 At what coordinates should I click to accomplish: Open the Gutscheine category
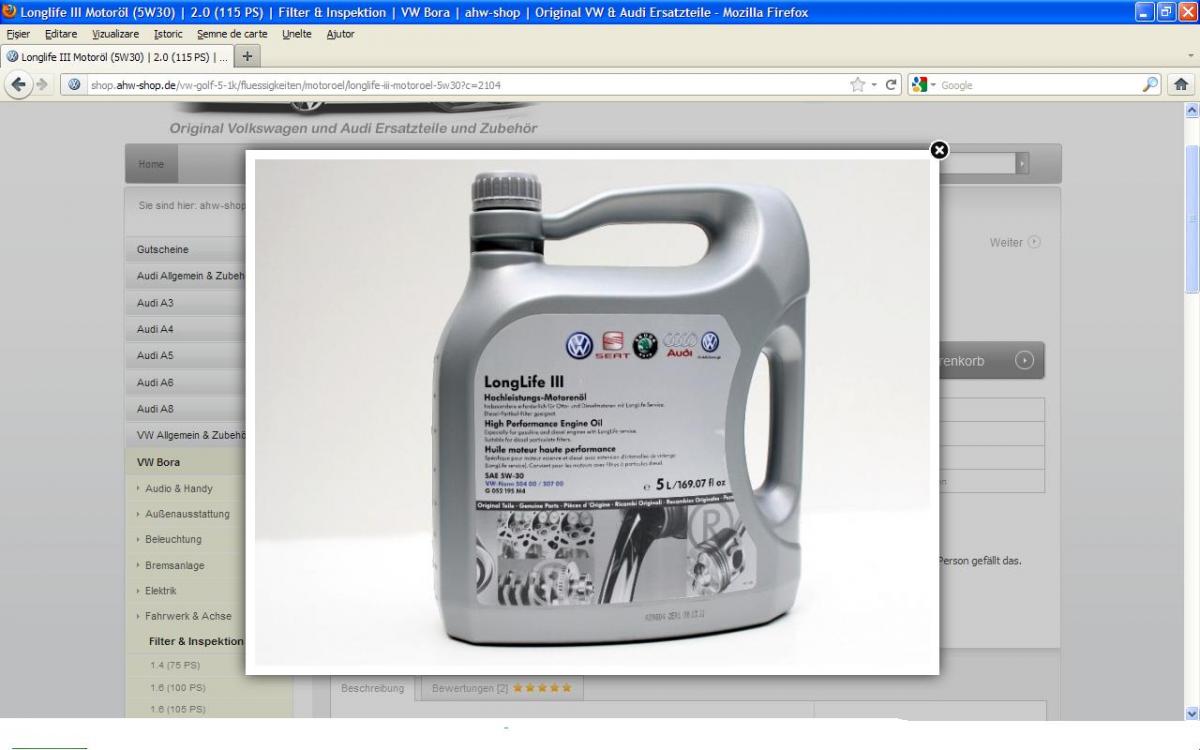coord(186,249)
